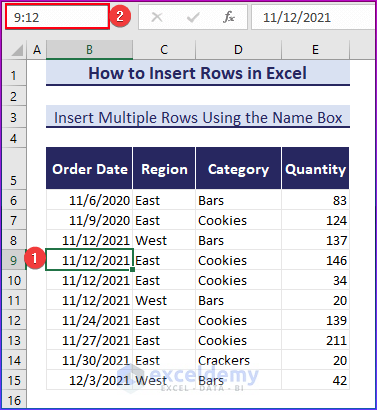Select the active 11/12/2021 cell in row 9
This screenshot has width=377, height=410.
point(89,260)
